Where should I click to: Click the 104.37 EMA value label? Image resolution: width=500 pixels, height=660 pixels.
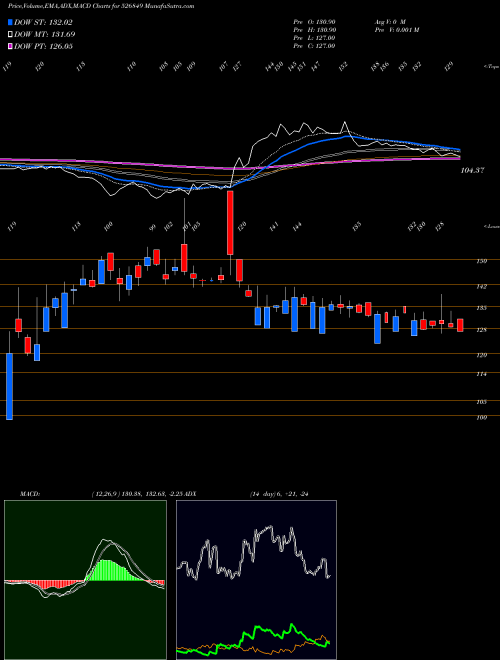(473, 170)
